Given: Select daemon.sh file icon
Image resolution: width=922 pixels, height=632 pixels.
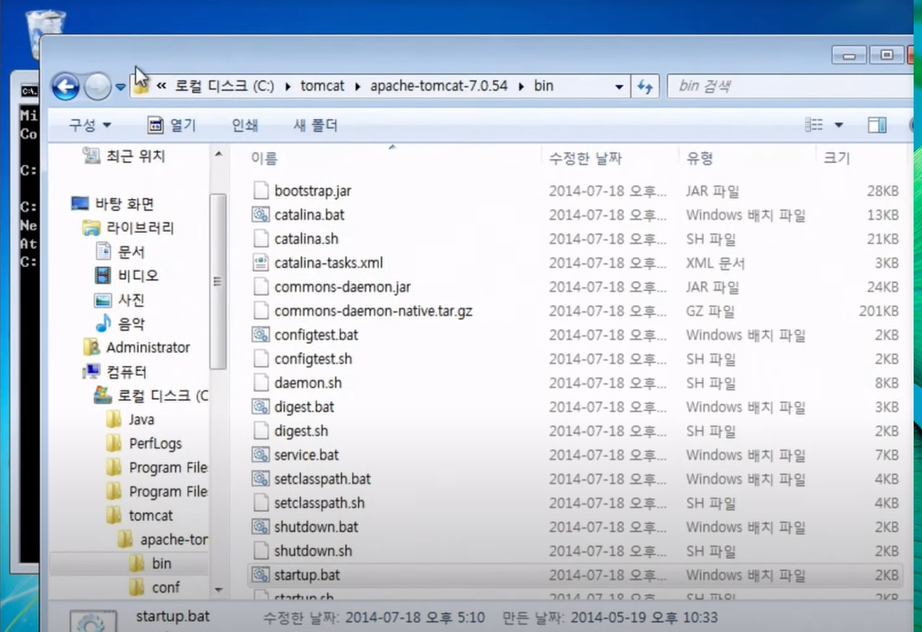Looking at the screenshot, I should pyautogui.click(x=260, y=383).
